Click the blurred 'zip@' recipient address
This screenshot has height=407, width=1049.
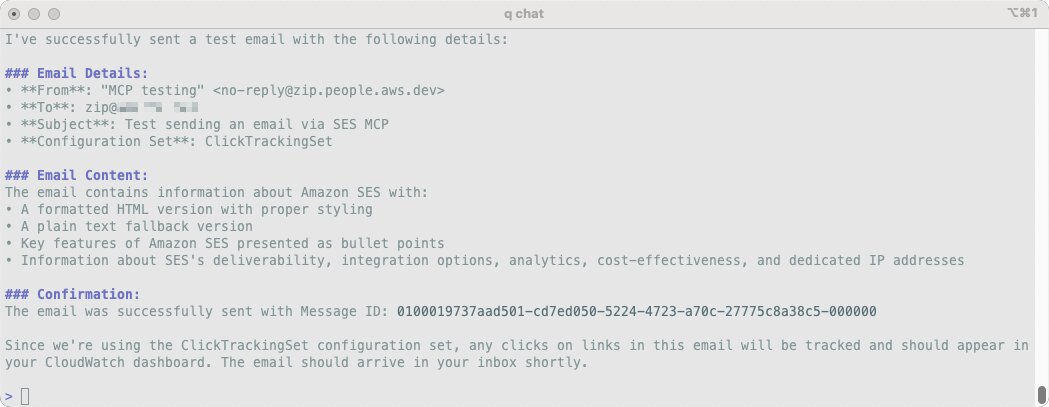point(140,108)
